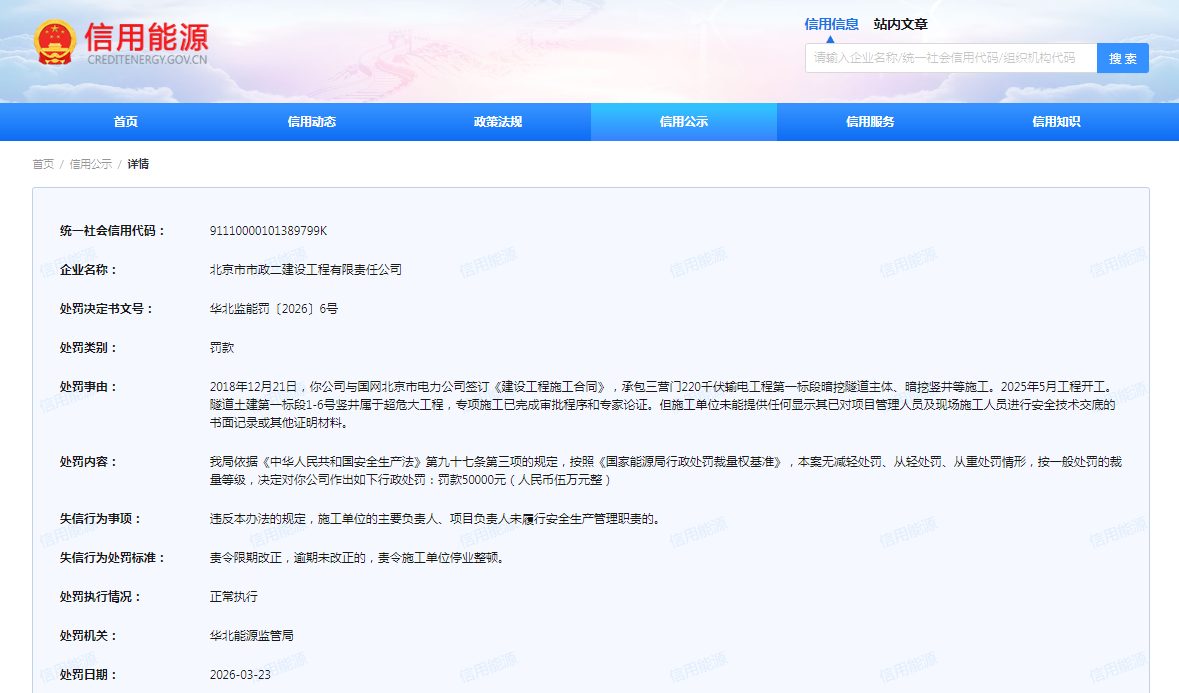Click the national emblem logo icon
This screenshot has width=1179, height=693.
(54, 43)
